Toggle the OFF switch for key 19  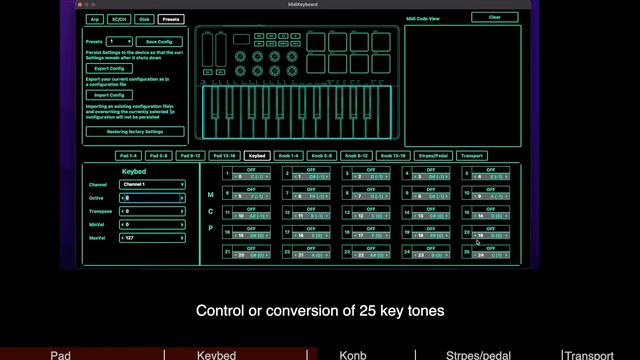point(431,229)
